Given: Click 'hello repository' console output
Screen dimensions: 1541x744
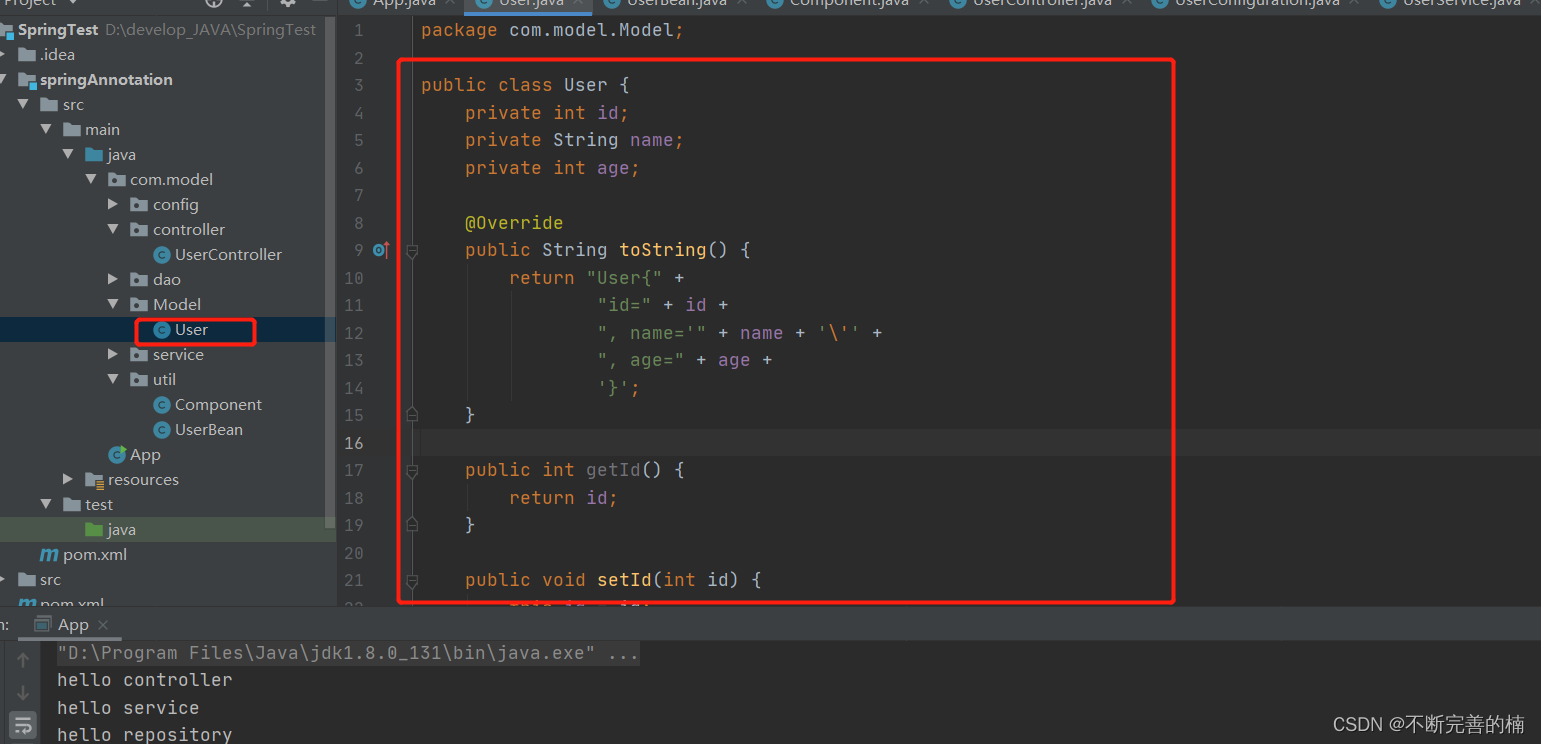Looking at the screenshot, I should 145,734.
